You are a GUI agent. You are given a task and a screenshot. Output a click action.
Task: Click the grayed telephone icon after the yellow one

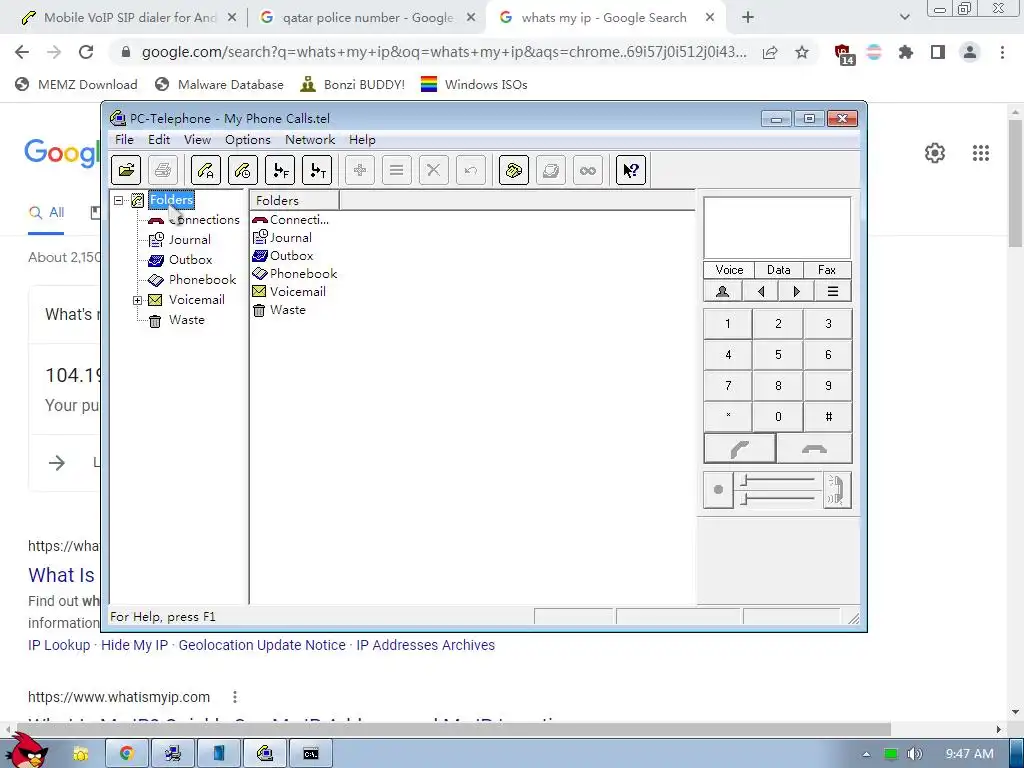coord(551,170)
